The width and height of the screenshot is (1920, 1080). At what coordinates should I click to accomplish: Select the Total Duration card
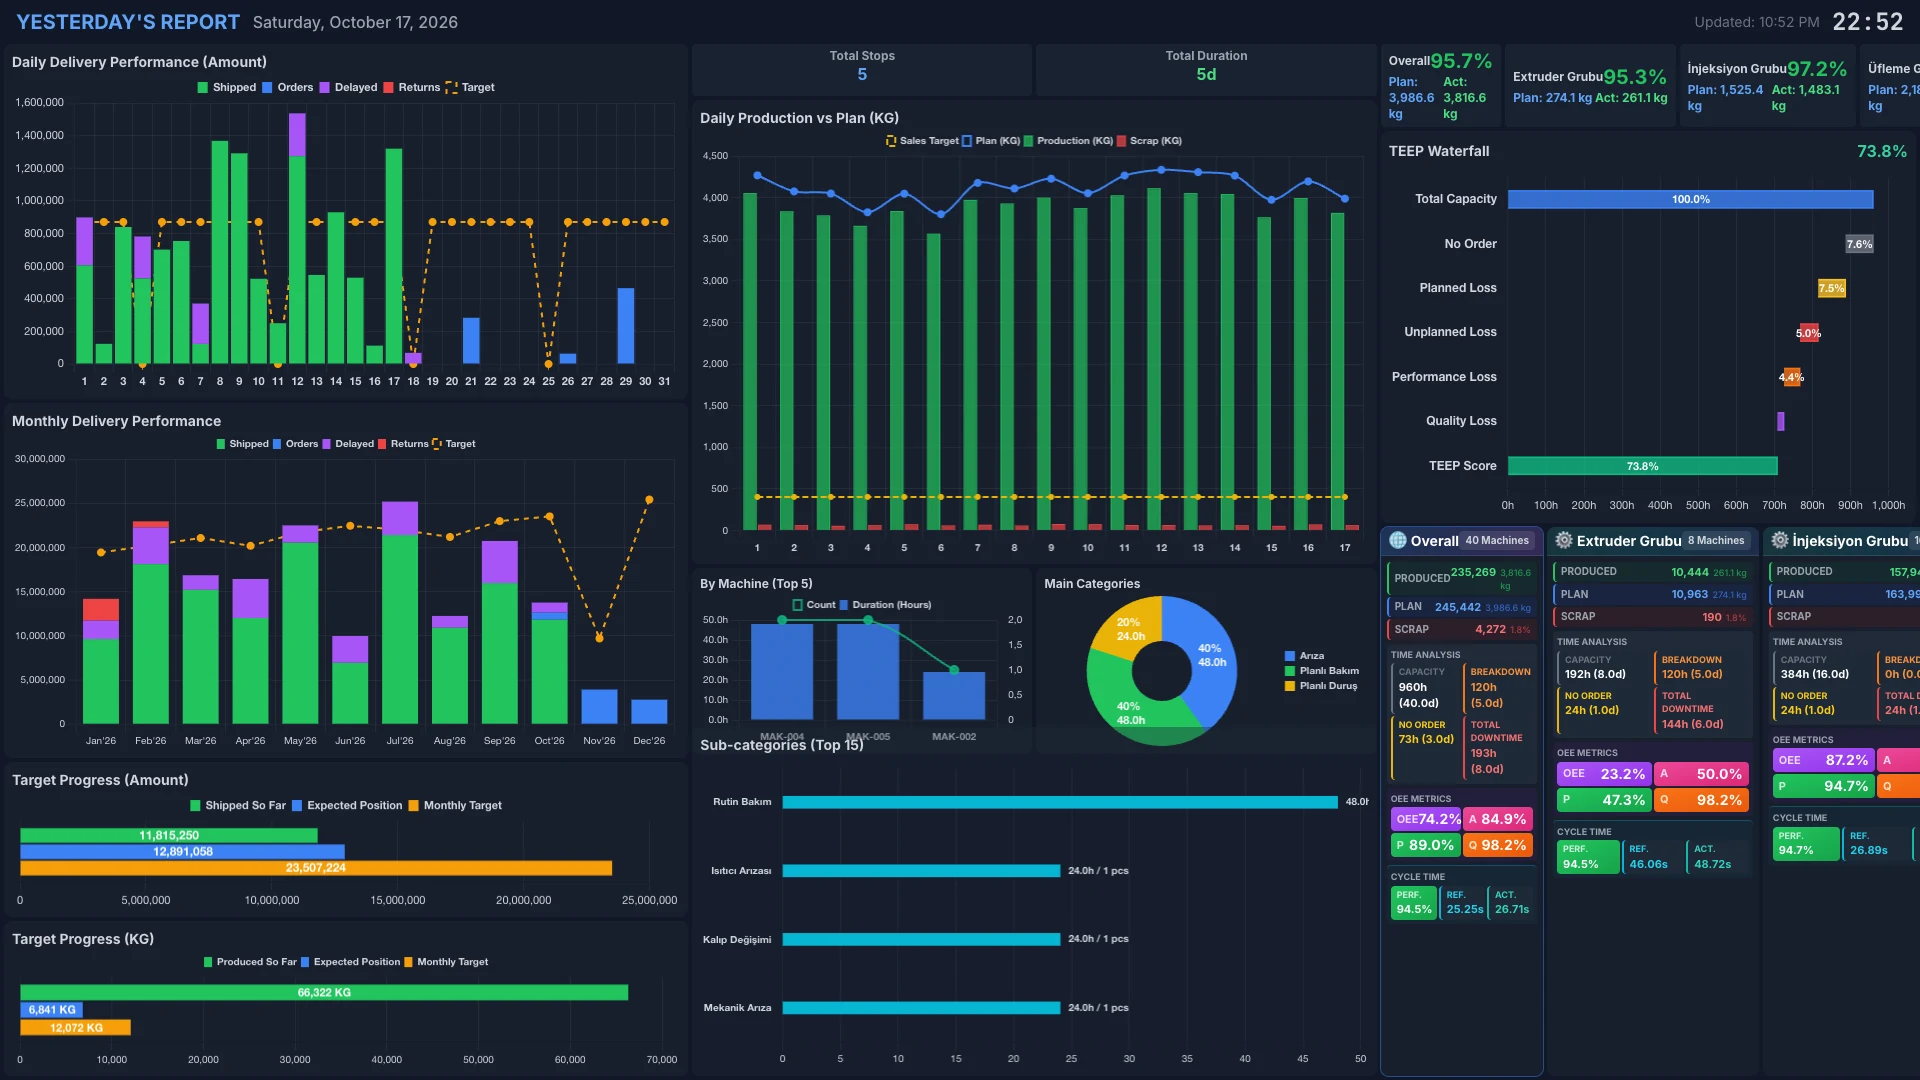pyautogui.click(x=1206, y=69)
